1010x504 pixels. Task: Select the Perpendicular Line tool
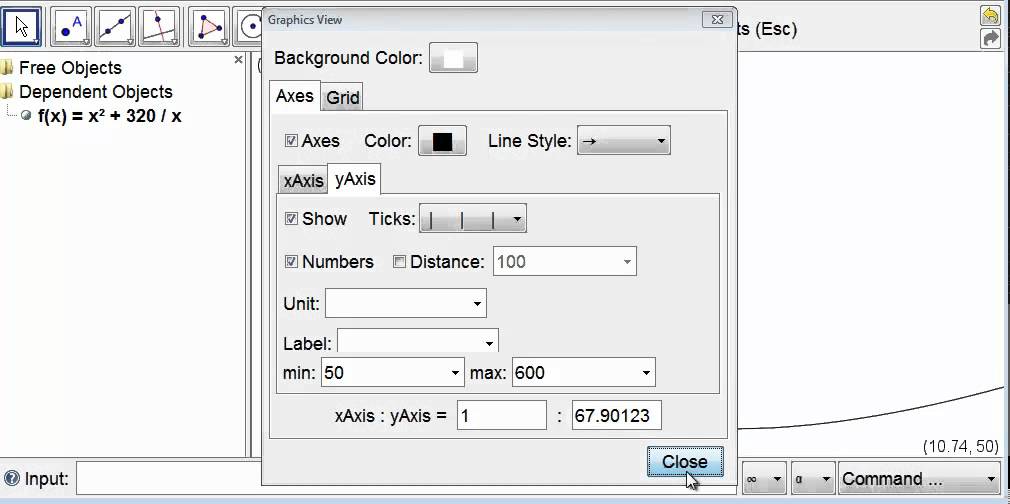pyautogui.click(x=159, y=27)
